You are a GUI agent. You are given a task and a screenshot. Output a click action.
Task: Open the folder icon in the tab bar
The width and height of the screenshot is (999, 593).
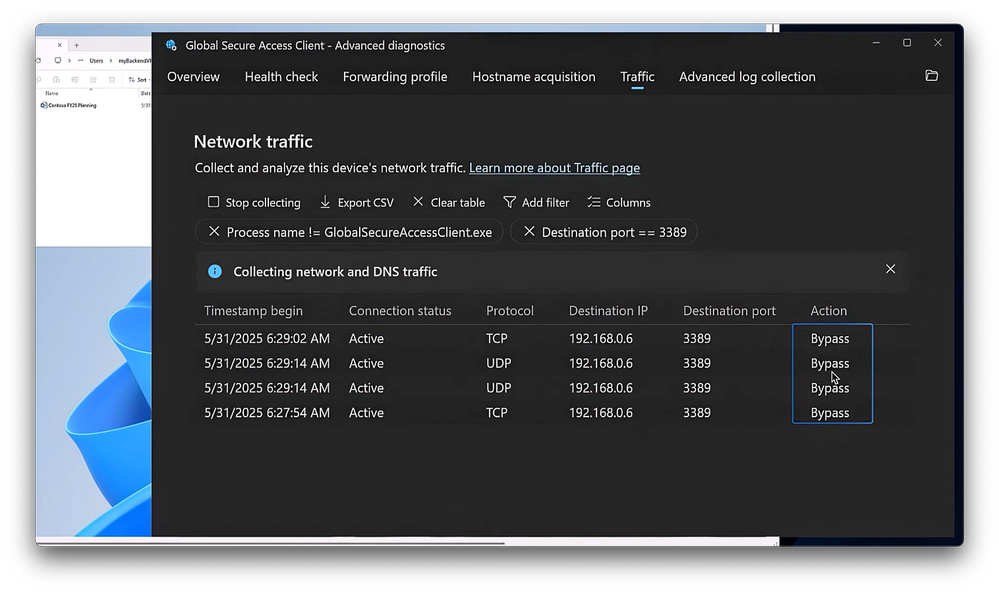(931, 76)
